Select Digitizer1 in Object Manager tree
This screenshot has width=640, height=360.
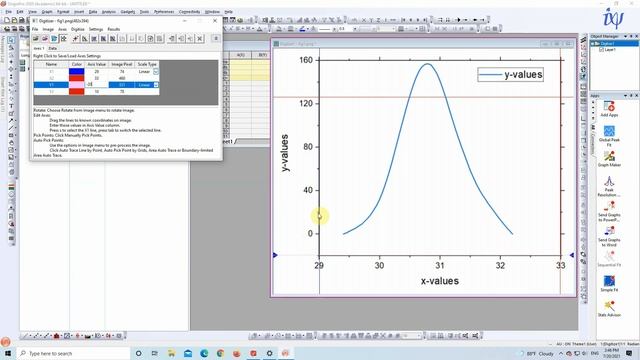pyautogui.click(x=607, y=43)
